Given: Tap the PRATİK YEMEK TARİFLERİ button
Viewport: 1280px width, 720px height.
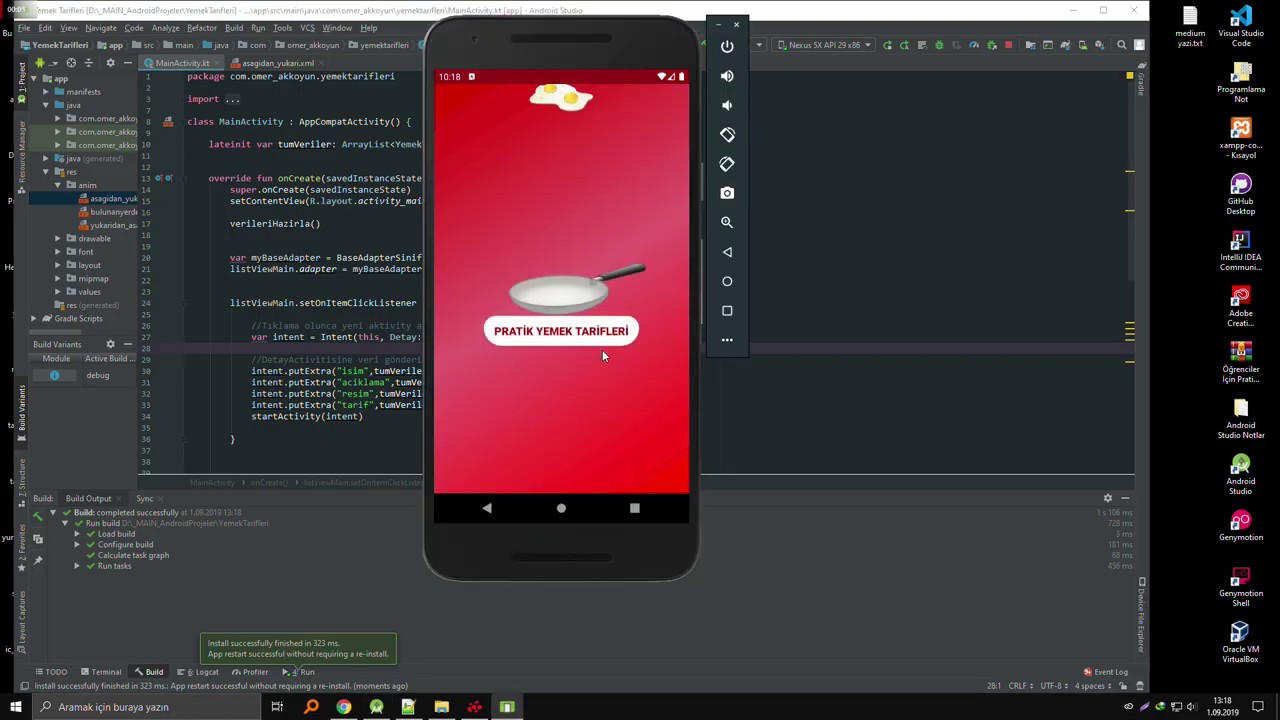Looking at the screenshot, I should [x=561, y=331].
